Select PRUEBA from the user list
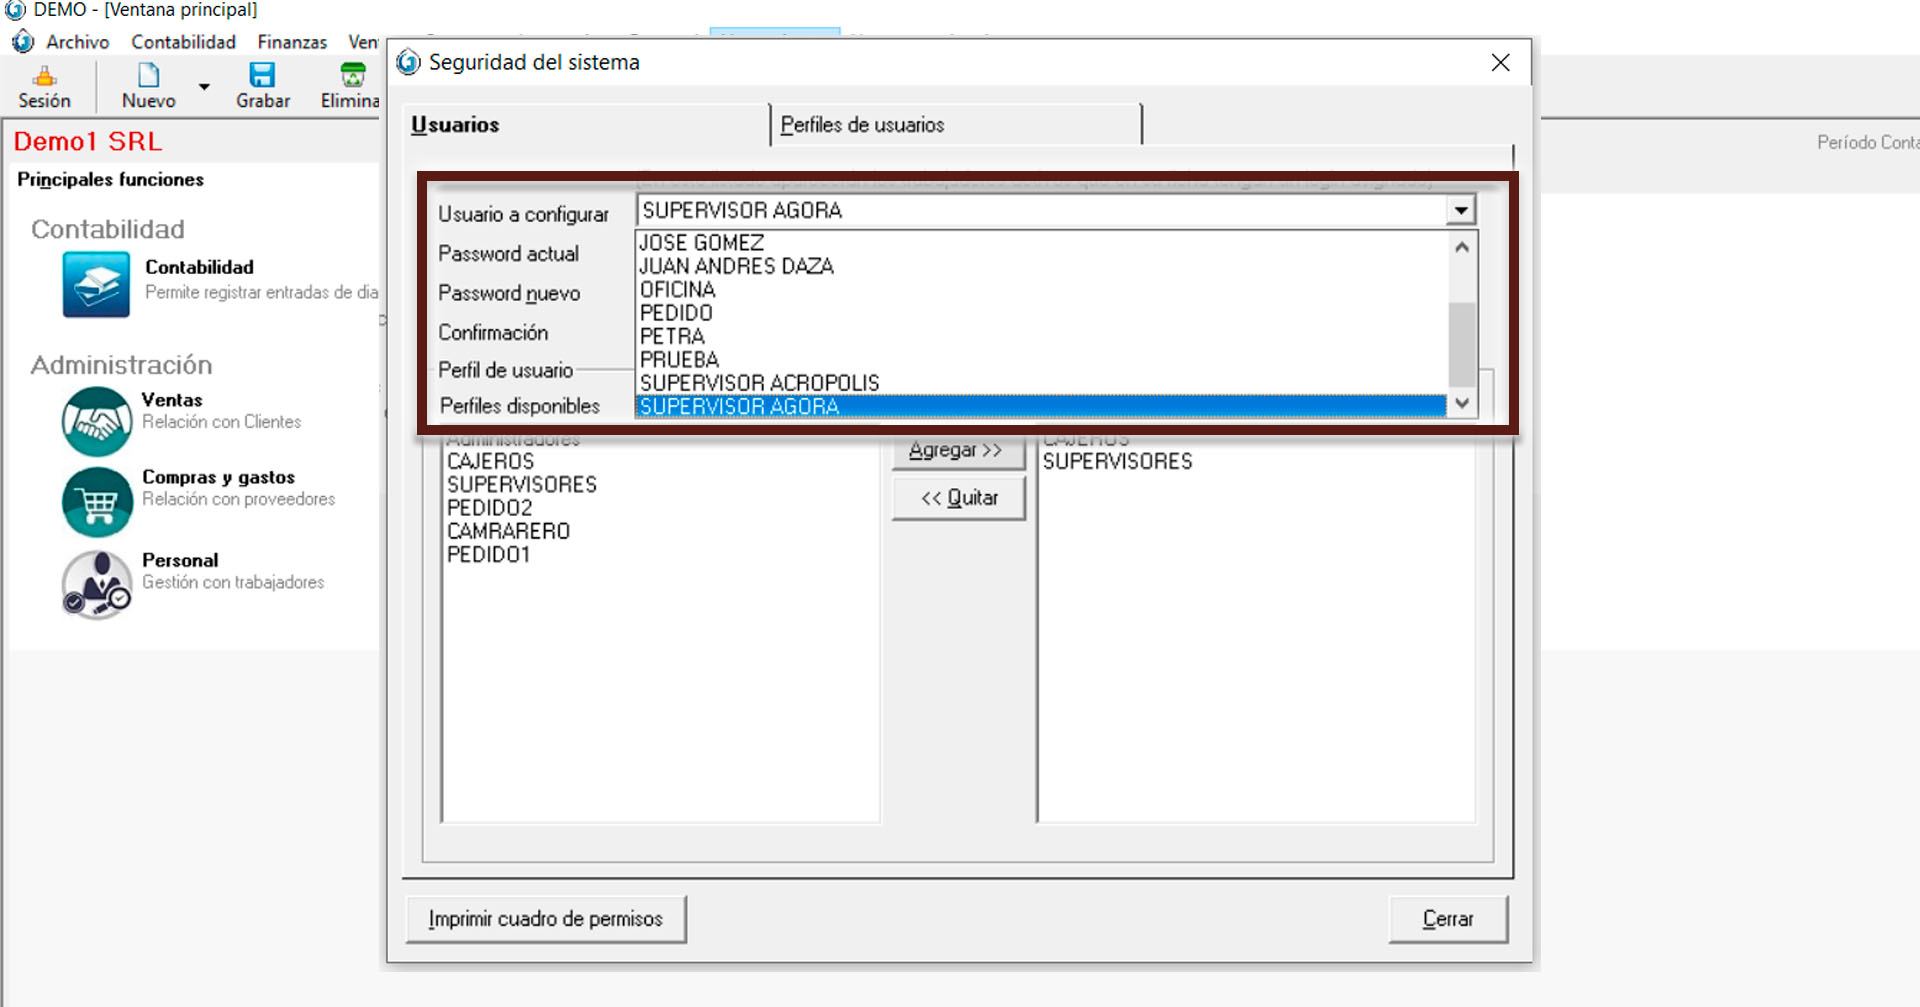The width and height of the screenshot is (1920, 1007). point(679,360)
